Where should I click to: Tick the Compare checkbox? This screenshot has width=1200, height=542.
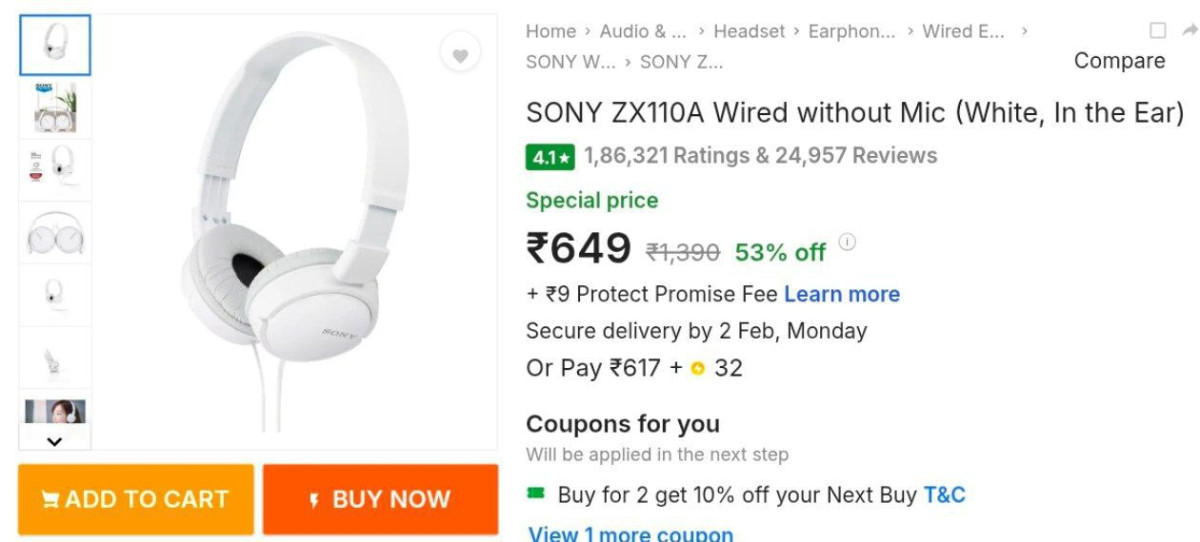tap(1158, 31)
